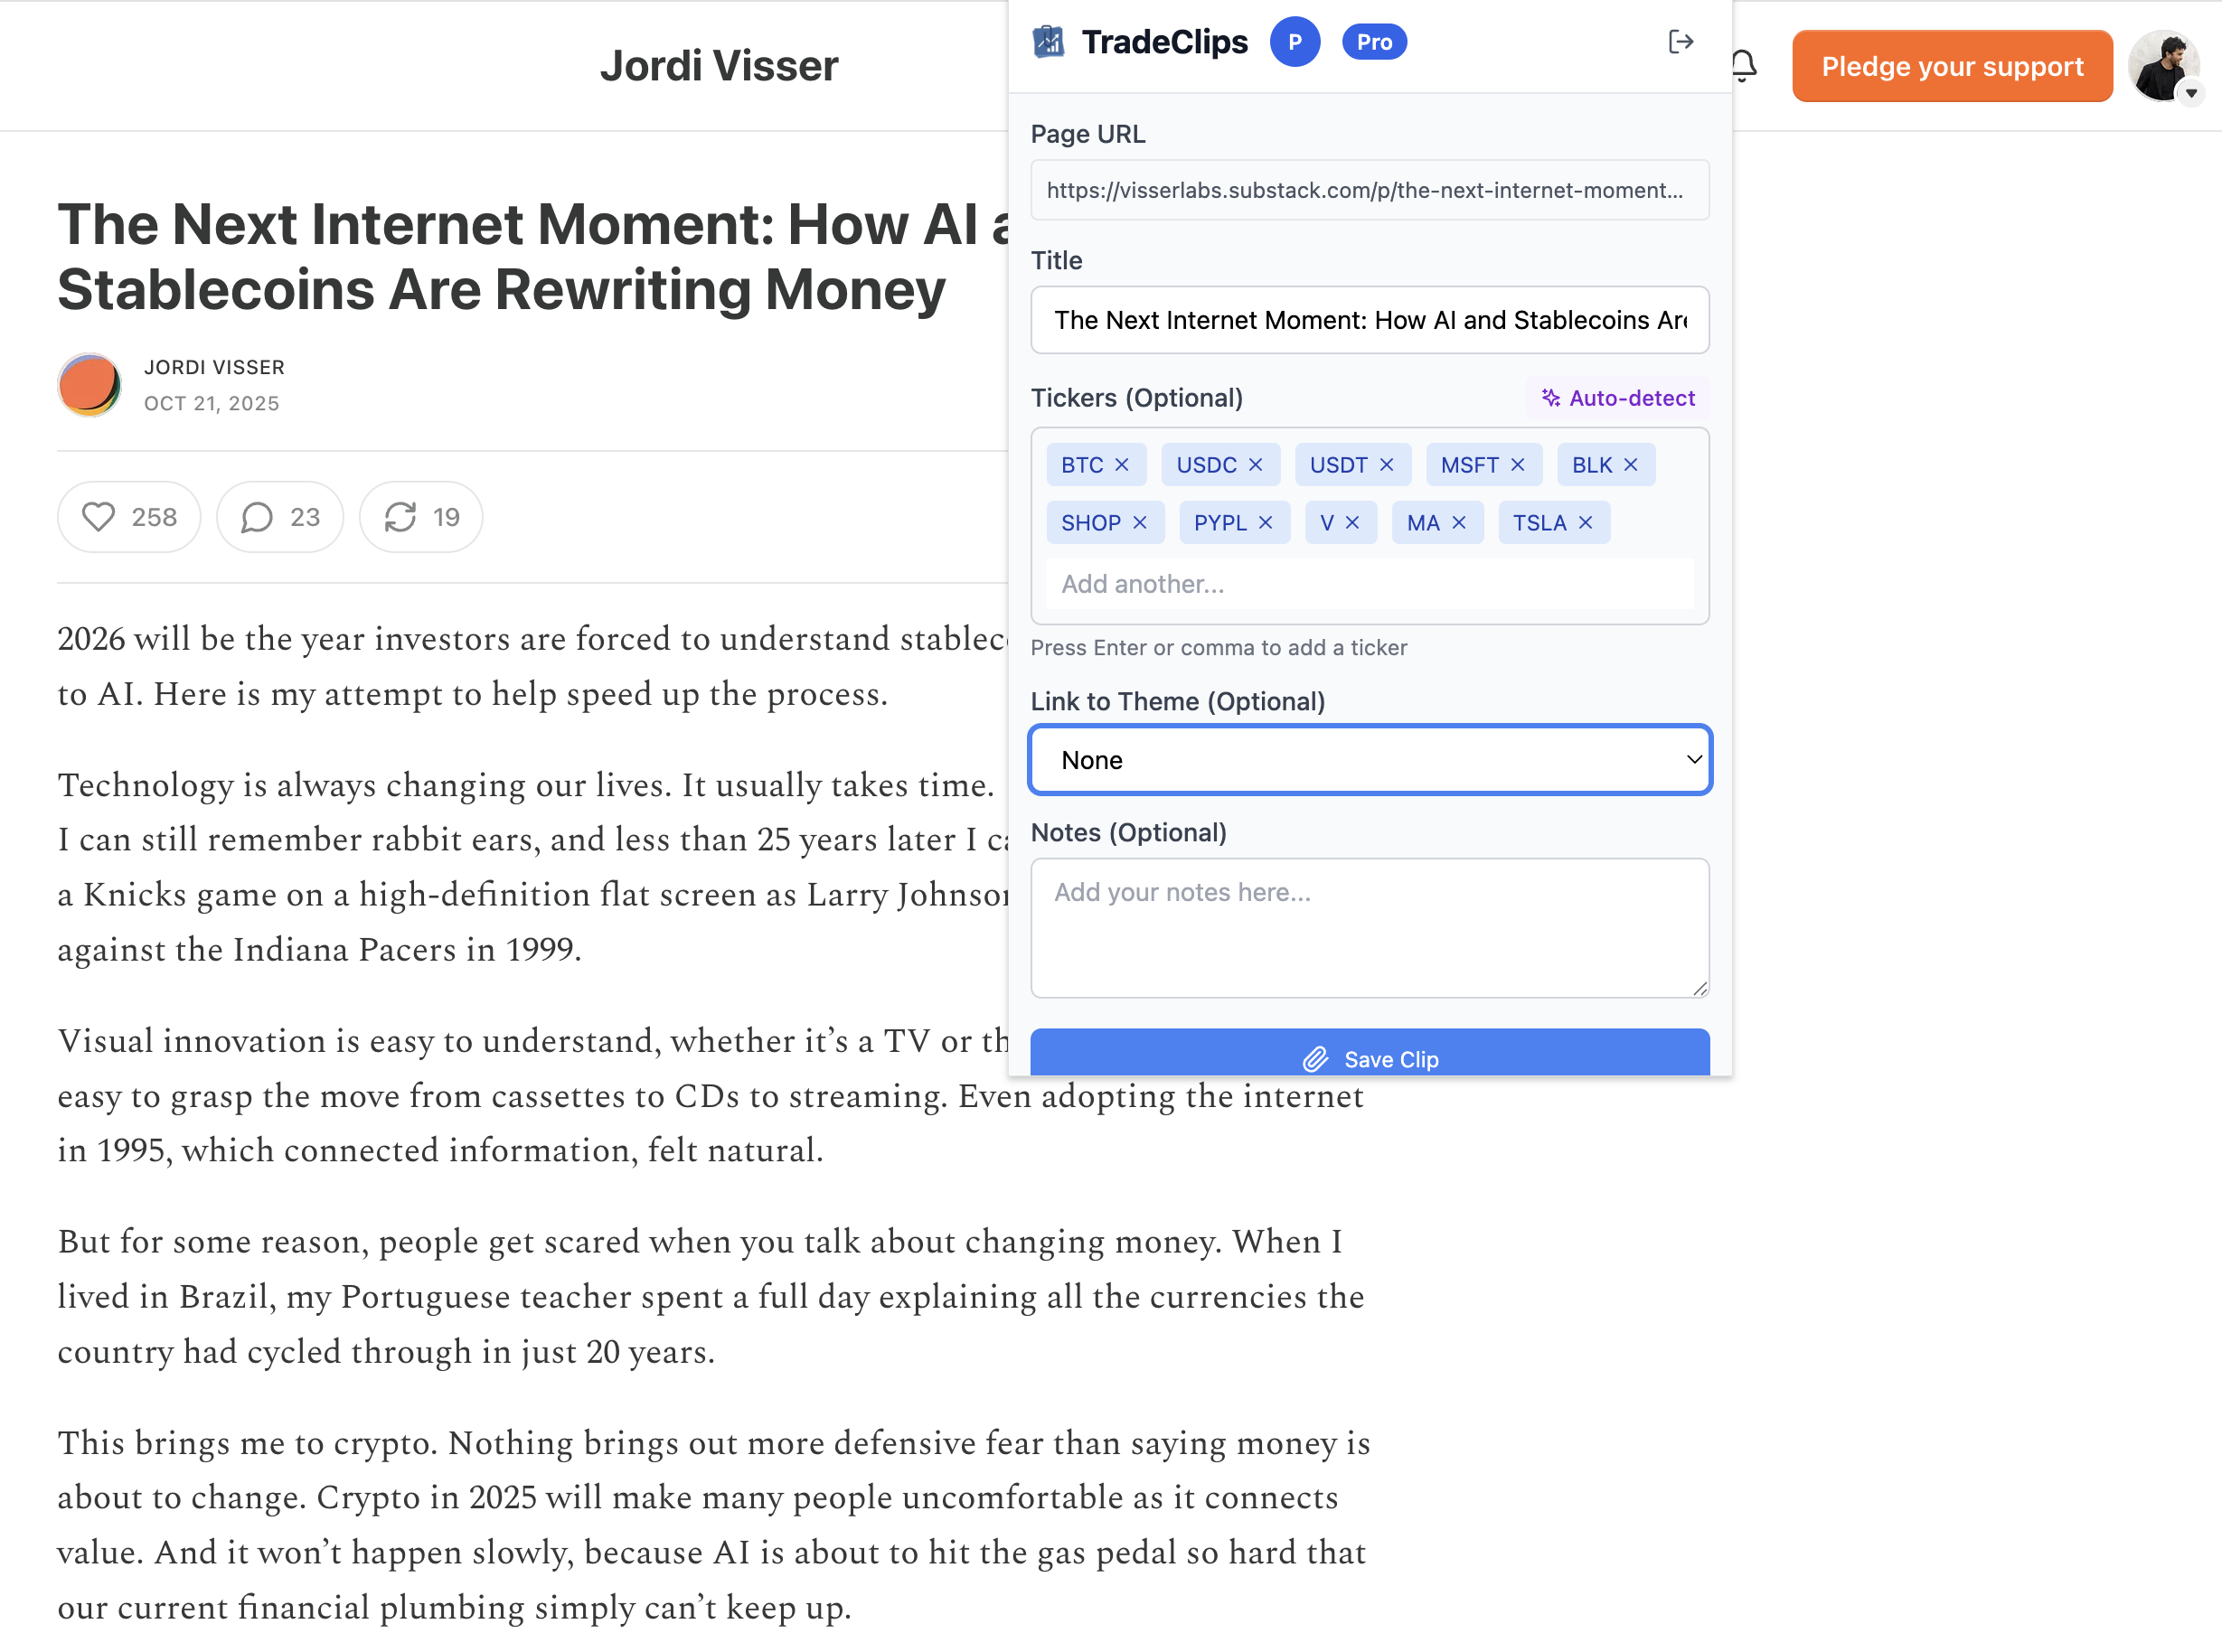Click the Save Clip button
Image resolution: width=2222 pixels, height=1652 pixels.
(1369, 1057)
